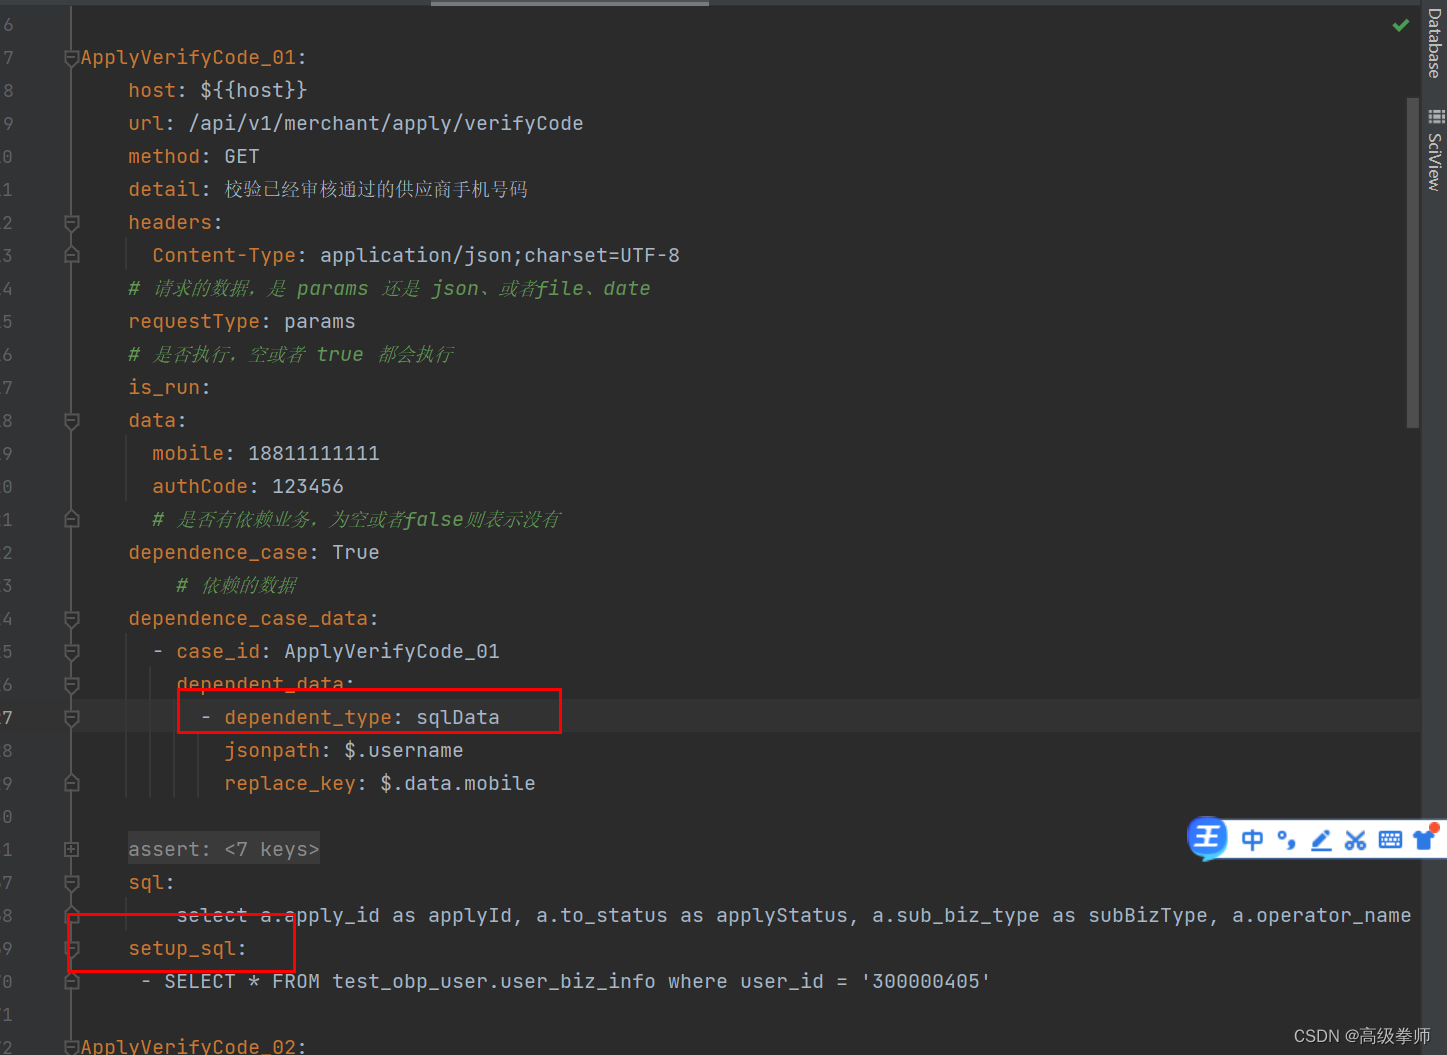The height and width of the screenshot is (1055, 1447).
Task: Click the 'setup_sql:' key
Action: 187,948
